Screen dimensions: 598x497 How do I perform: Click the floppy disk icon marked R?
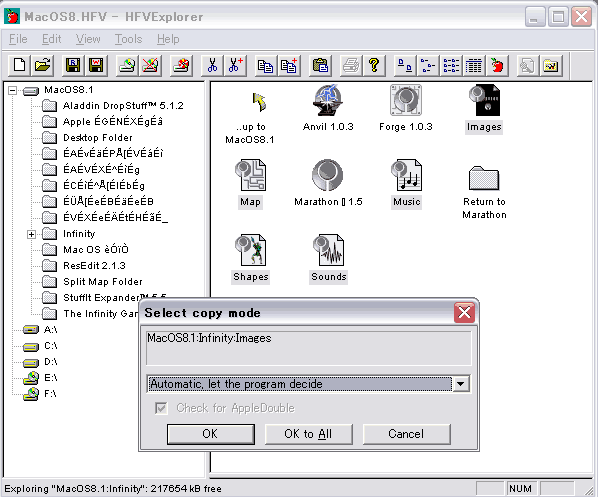[73, 65]
